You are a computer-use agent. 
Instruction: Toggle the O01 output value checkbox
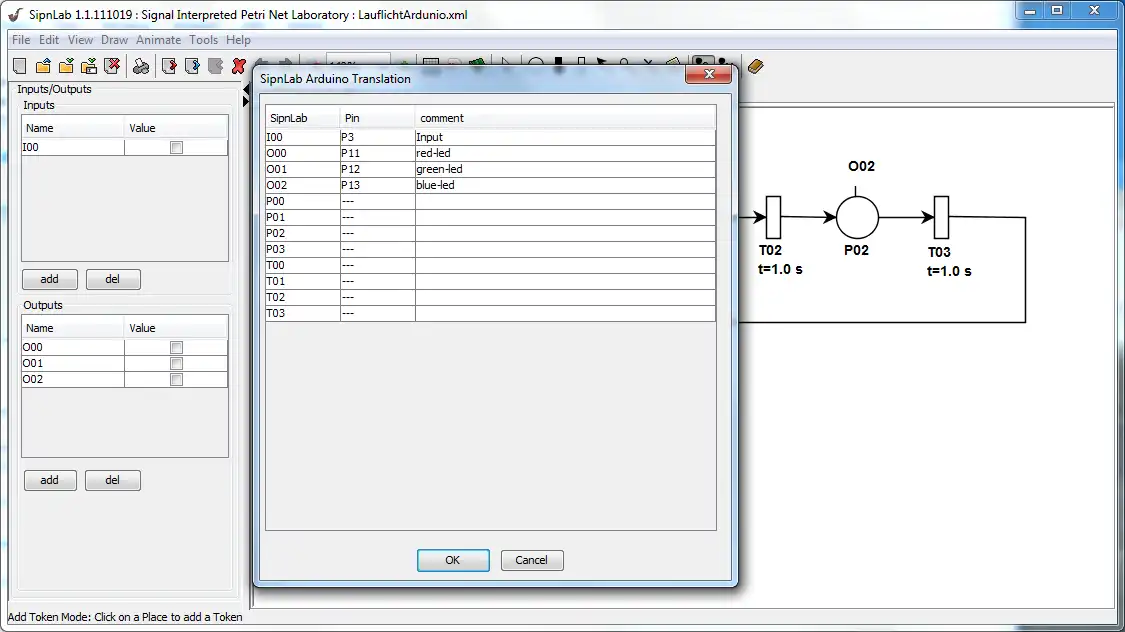(176, 363)
